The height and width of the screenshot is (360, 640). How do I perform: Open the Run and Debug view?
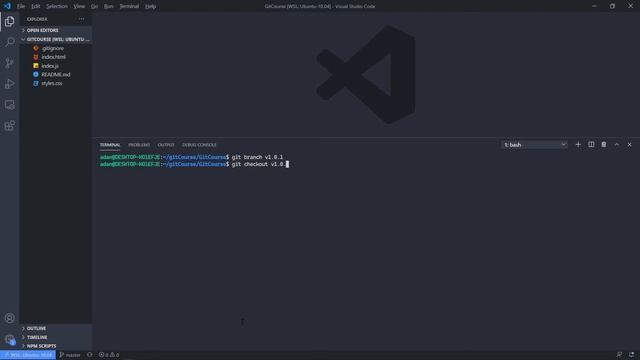click(9, 84)
